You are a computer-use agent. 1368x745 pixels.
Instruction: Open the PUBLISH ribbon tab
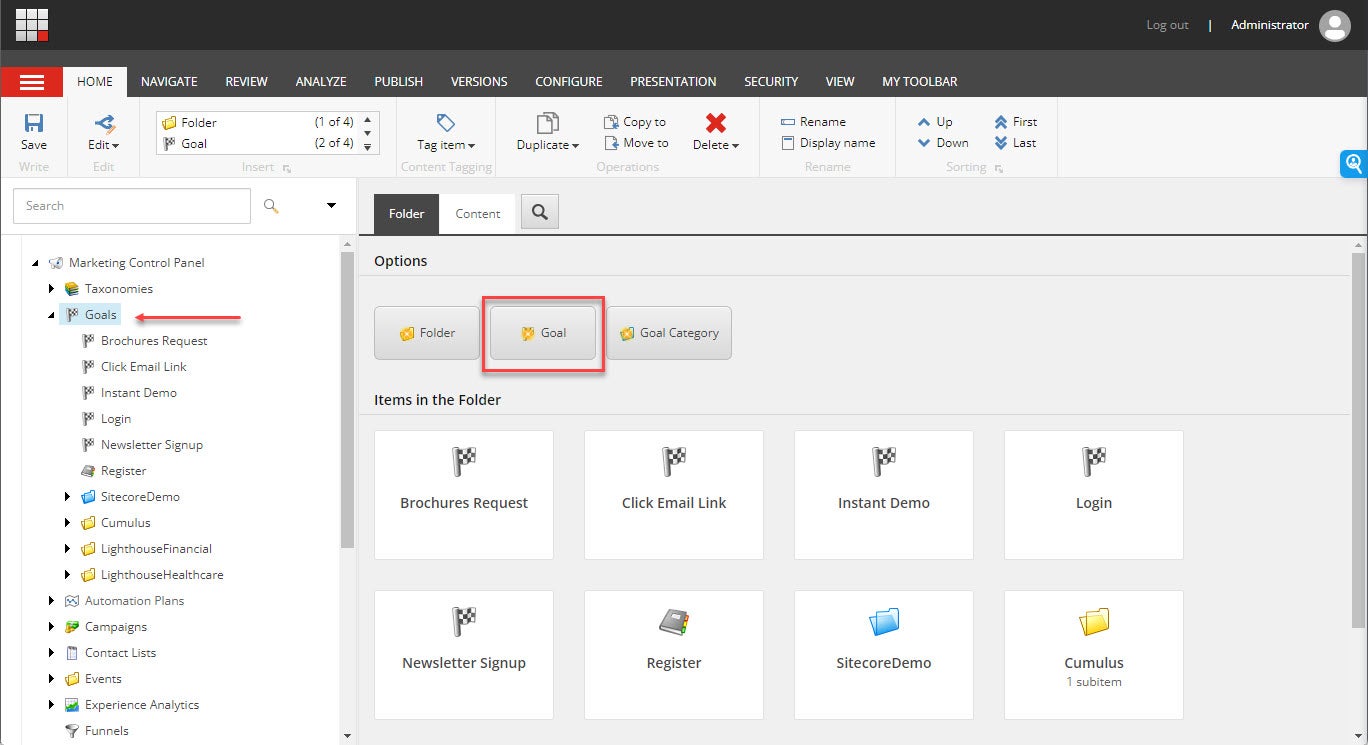click(x=398, y=82)
